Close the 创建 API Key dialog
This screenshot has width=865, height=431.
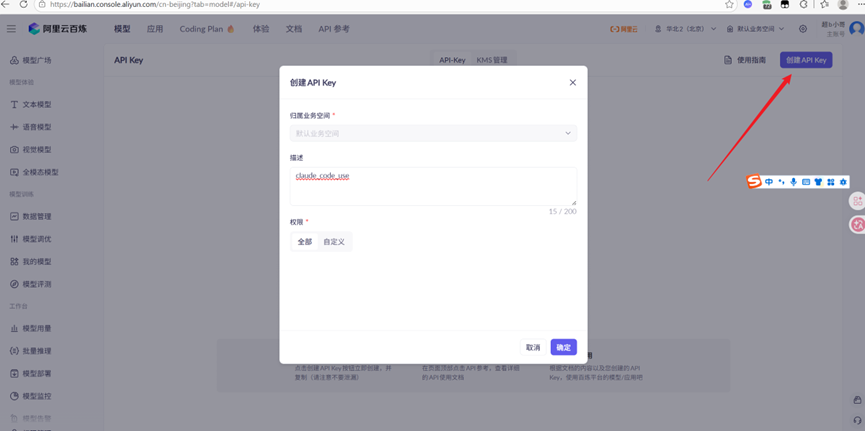[x=573, y=82]
